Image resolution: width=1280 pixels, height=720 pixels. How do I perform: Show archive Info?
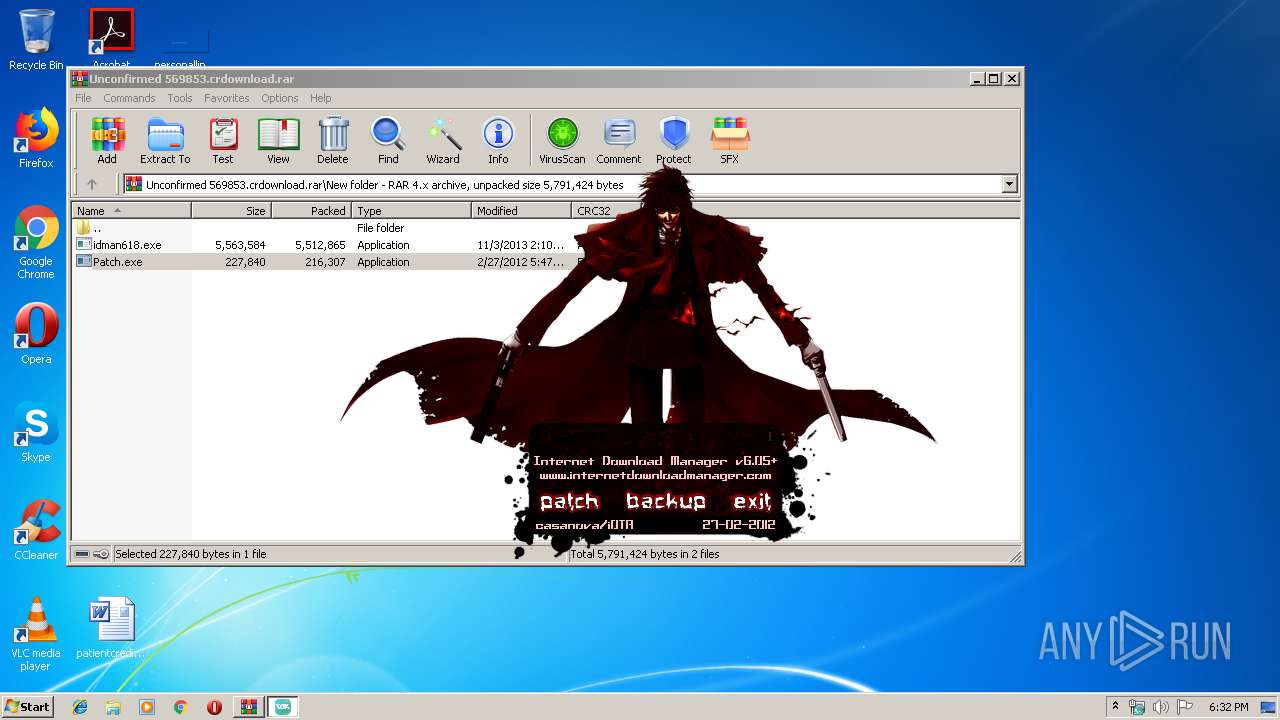pyautogui.click(x=498, y=140)
